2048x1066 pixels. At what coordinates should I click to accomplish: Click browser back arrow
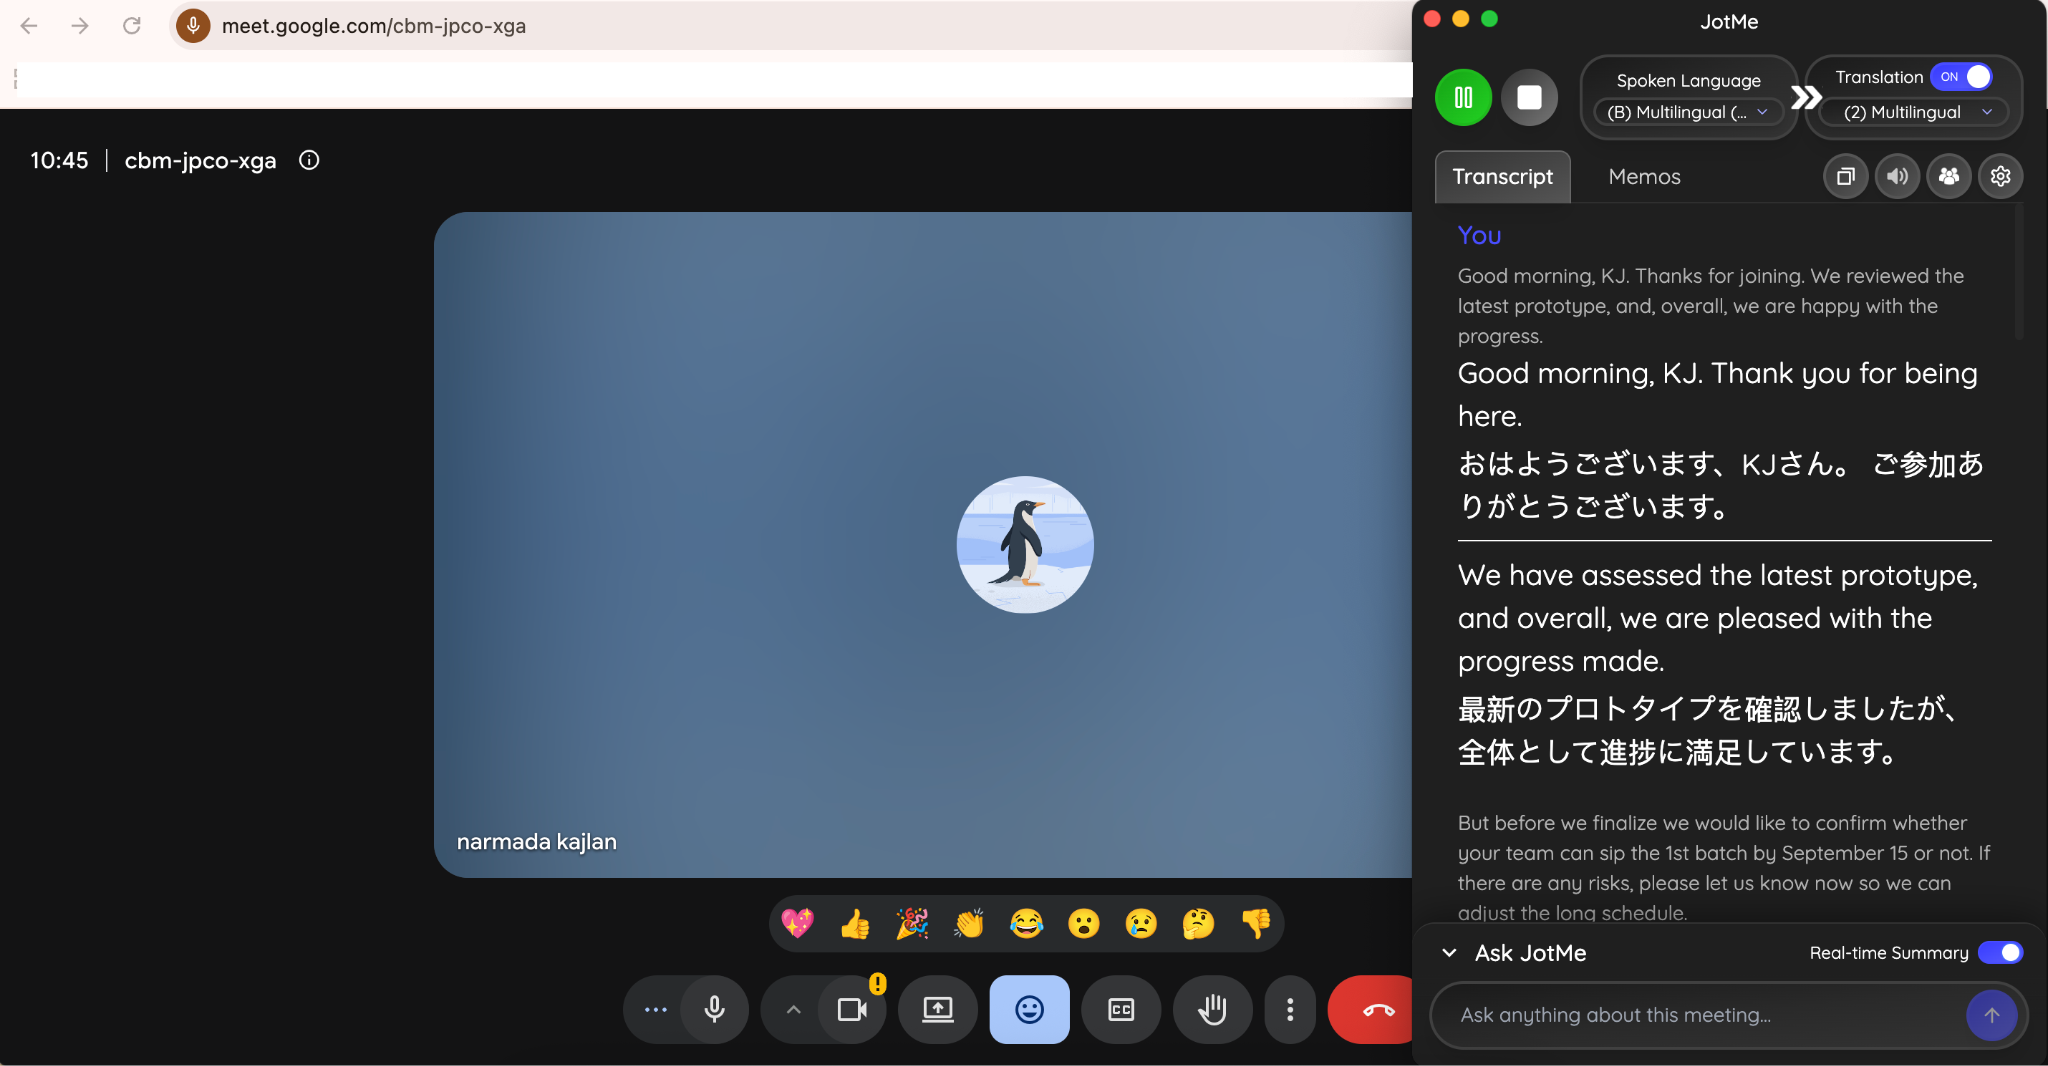(x=29, y=26)
